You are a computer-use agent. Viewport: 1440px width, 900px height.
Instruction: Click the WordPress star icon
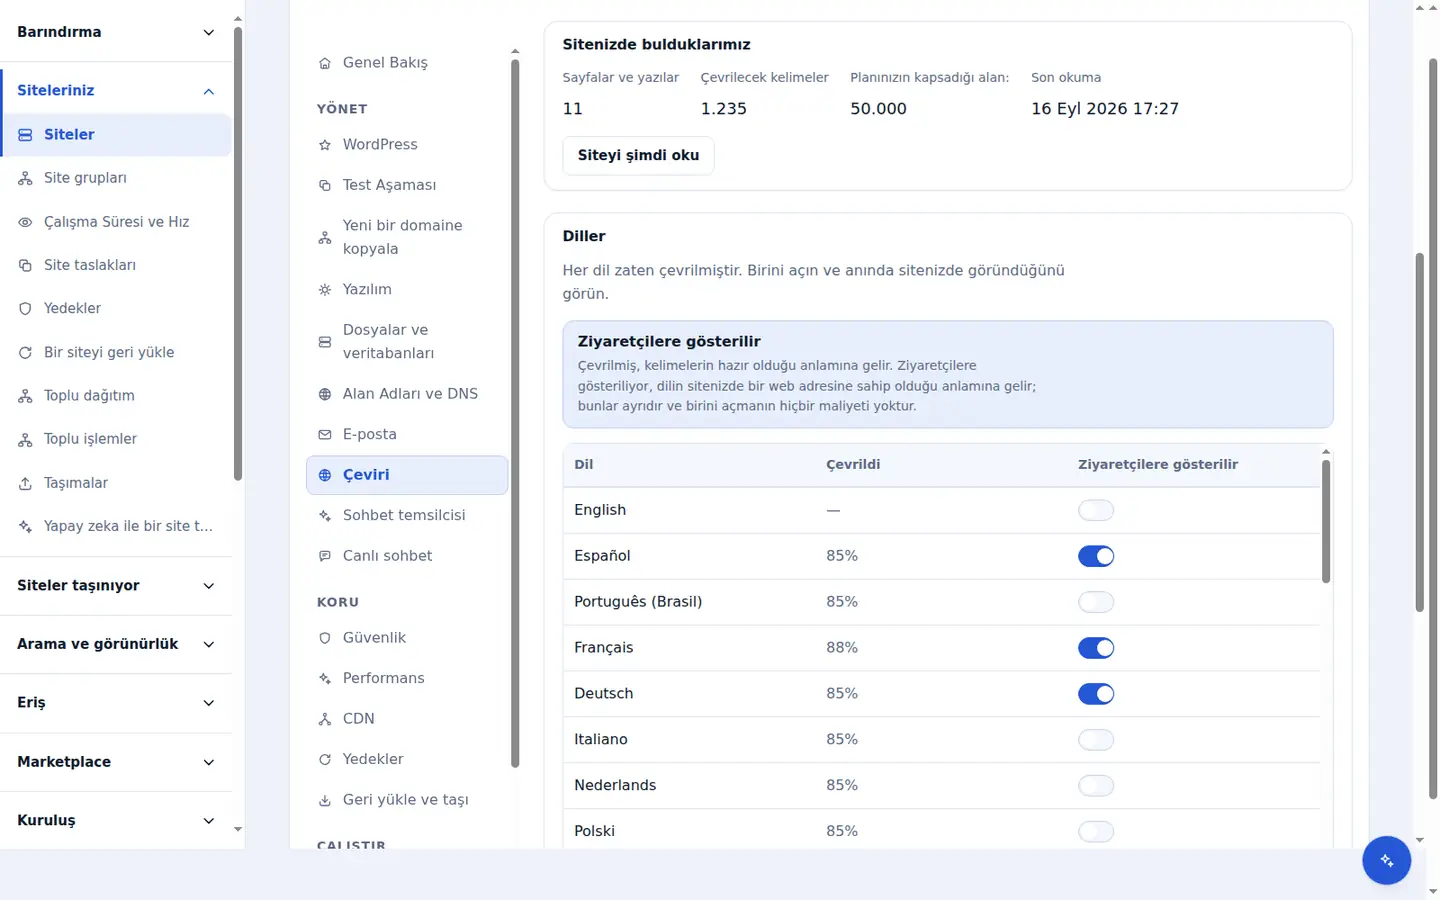(325, 145)
